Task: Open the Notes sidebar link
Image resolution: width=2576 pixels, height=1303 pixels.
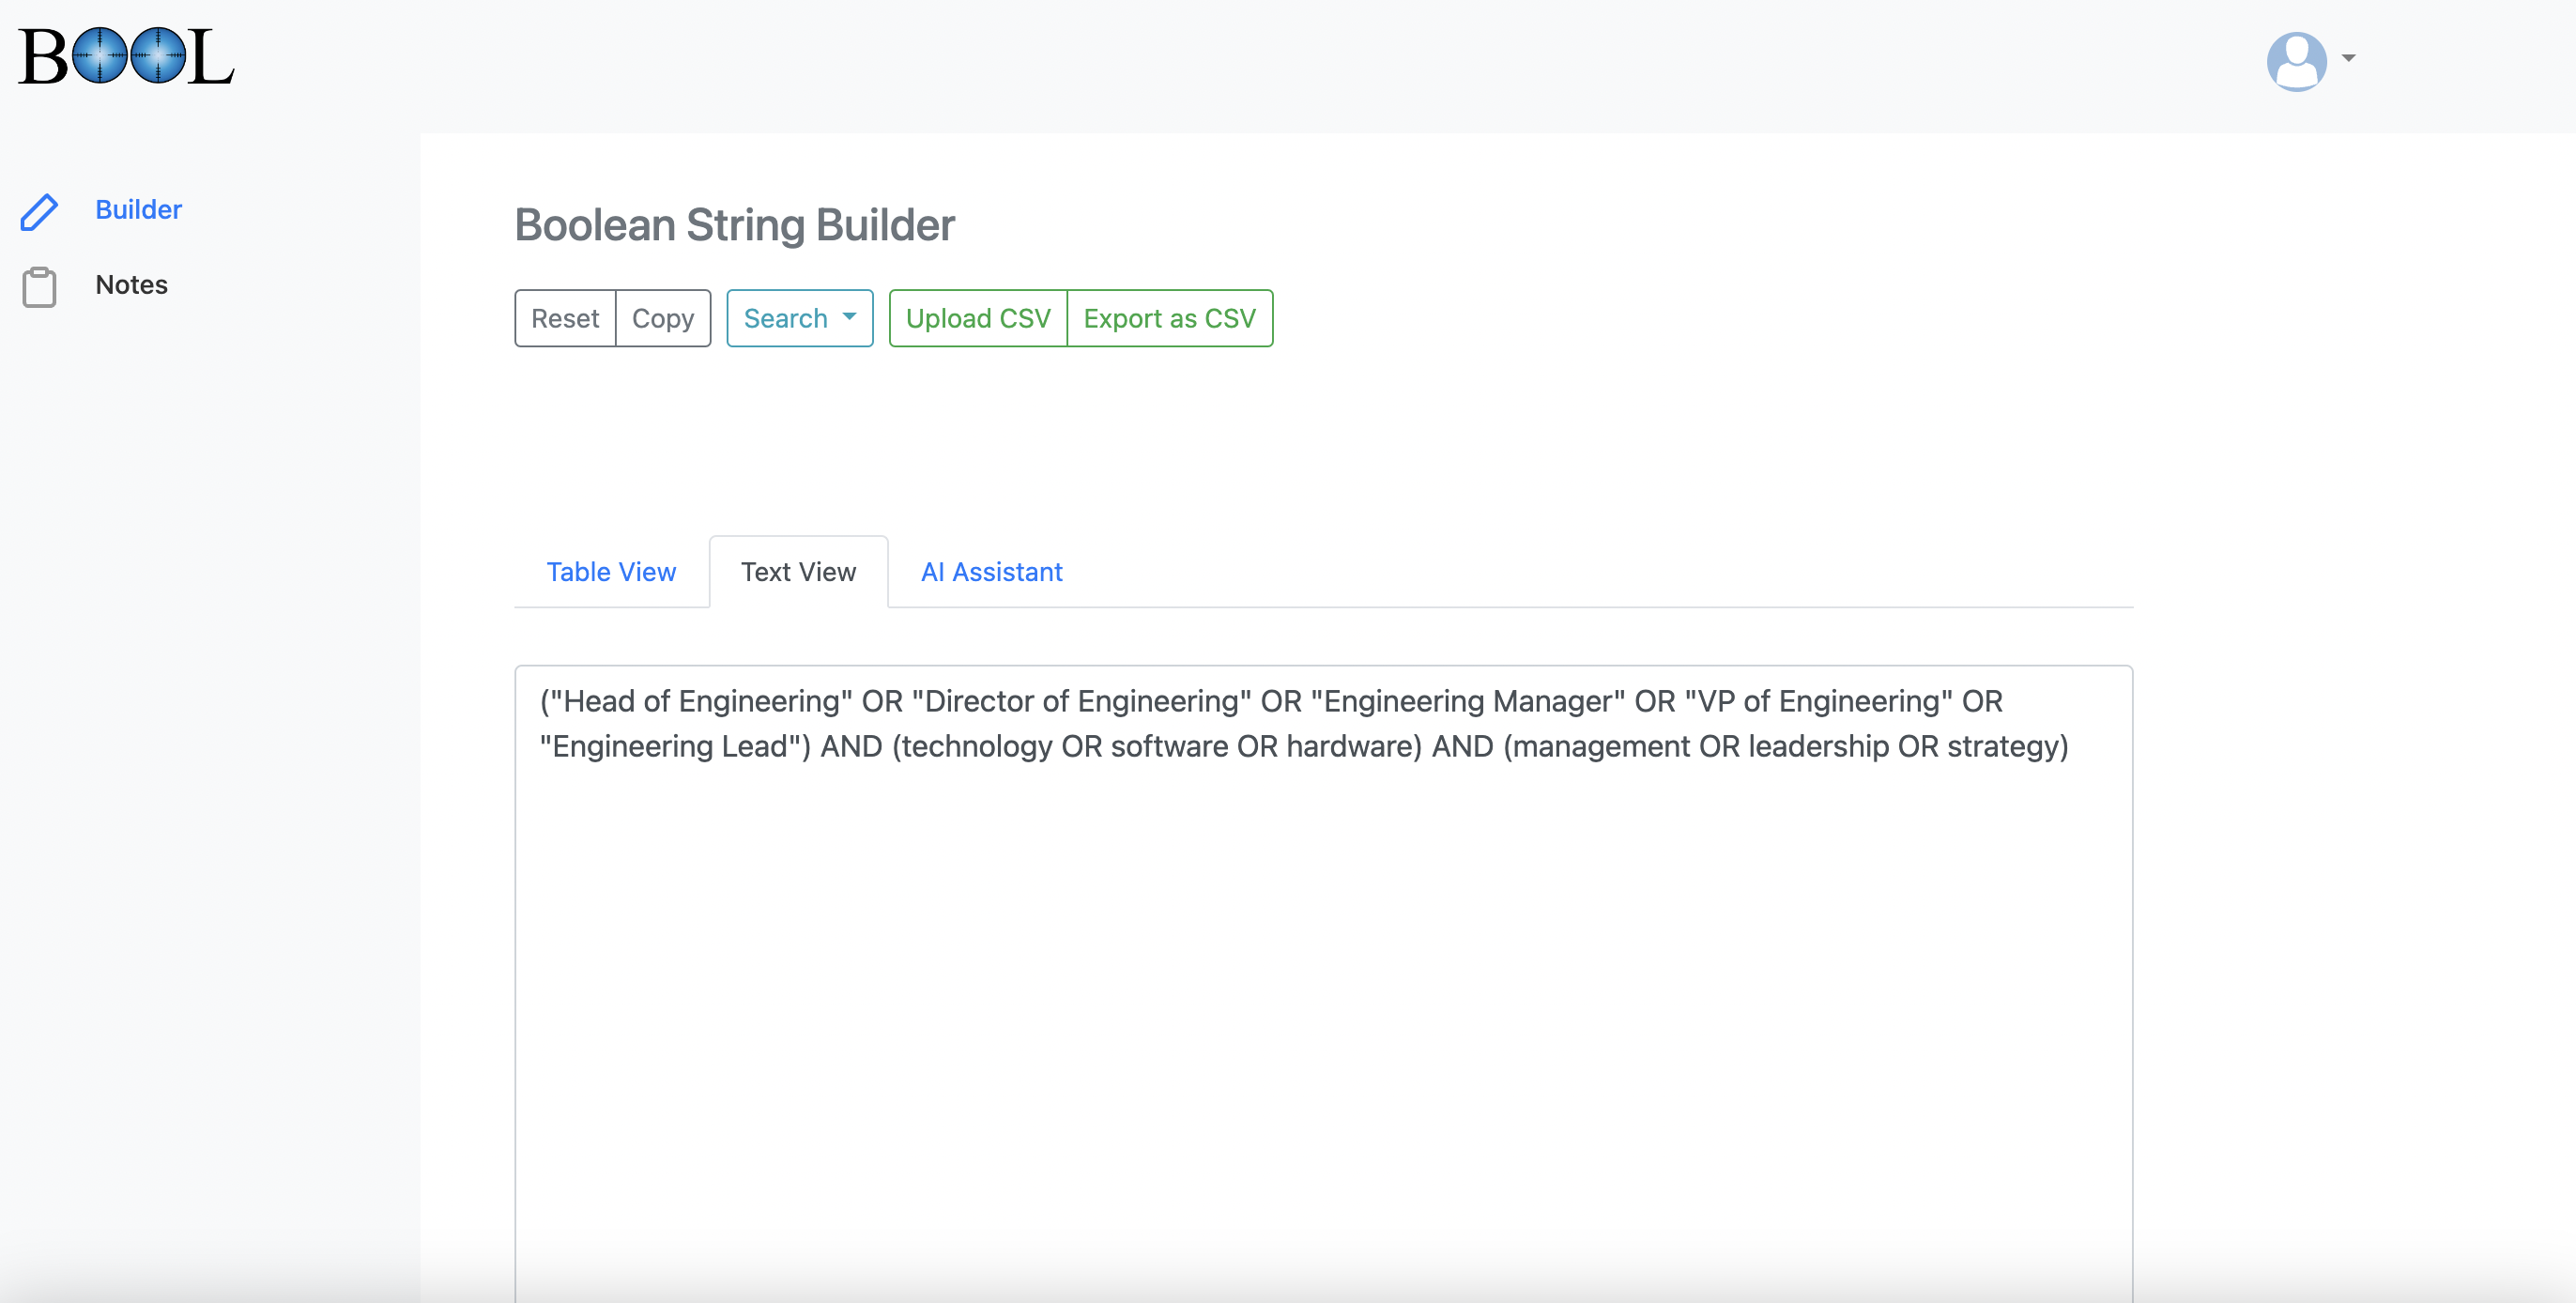Action: click(x=131, y=285)
